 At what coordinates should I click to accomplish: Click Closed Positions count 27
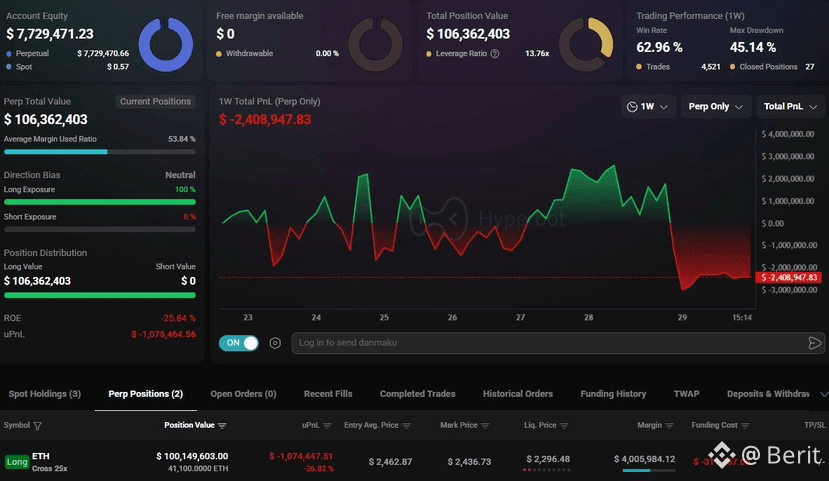coord(809,67)
